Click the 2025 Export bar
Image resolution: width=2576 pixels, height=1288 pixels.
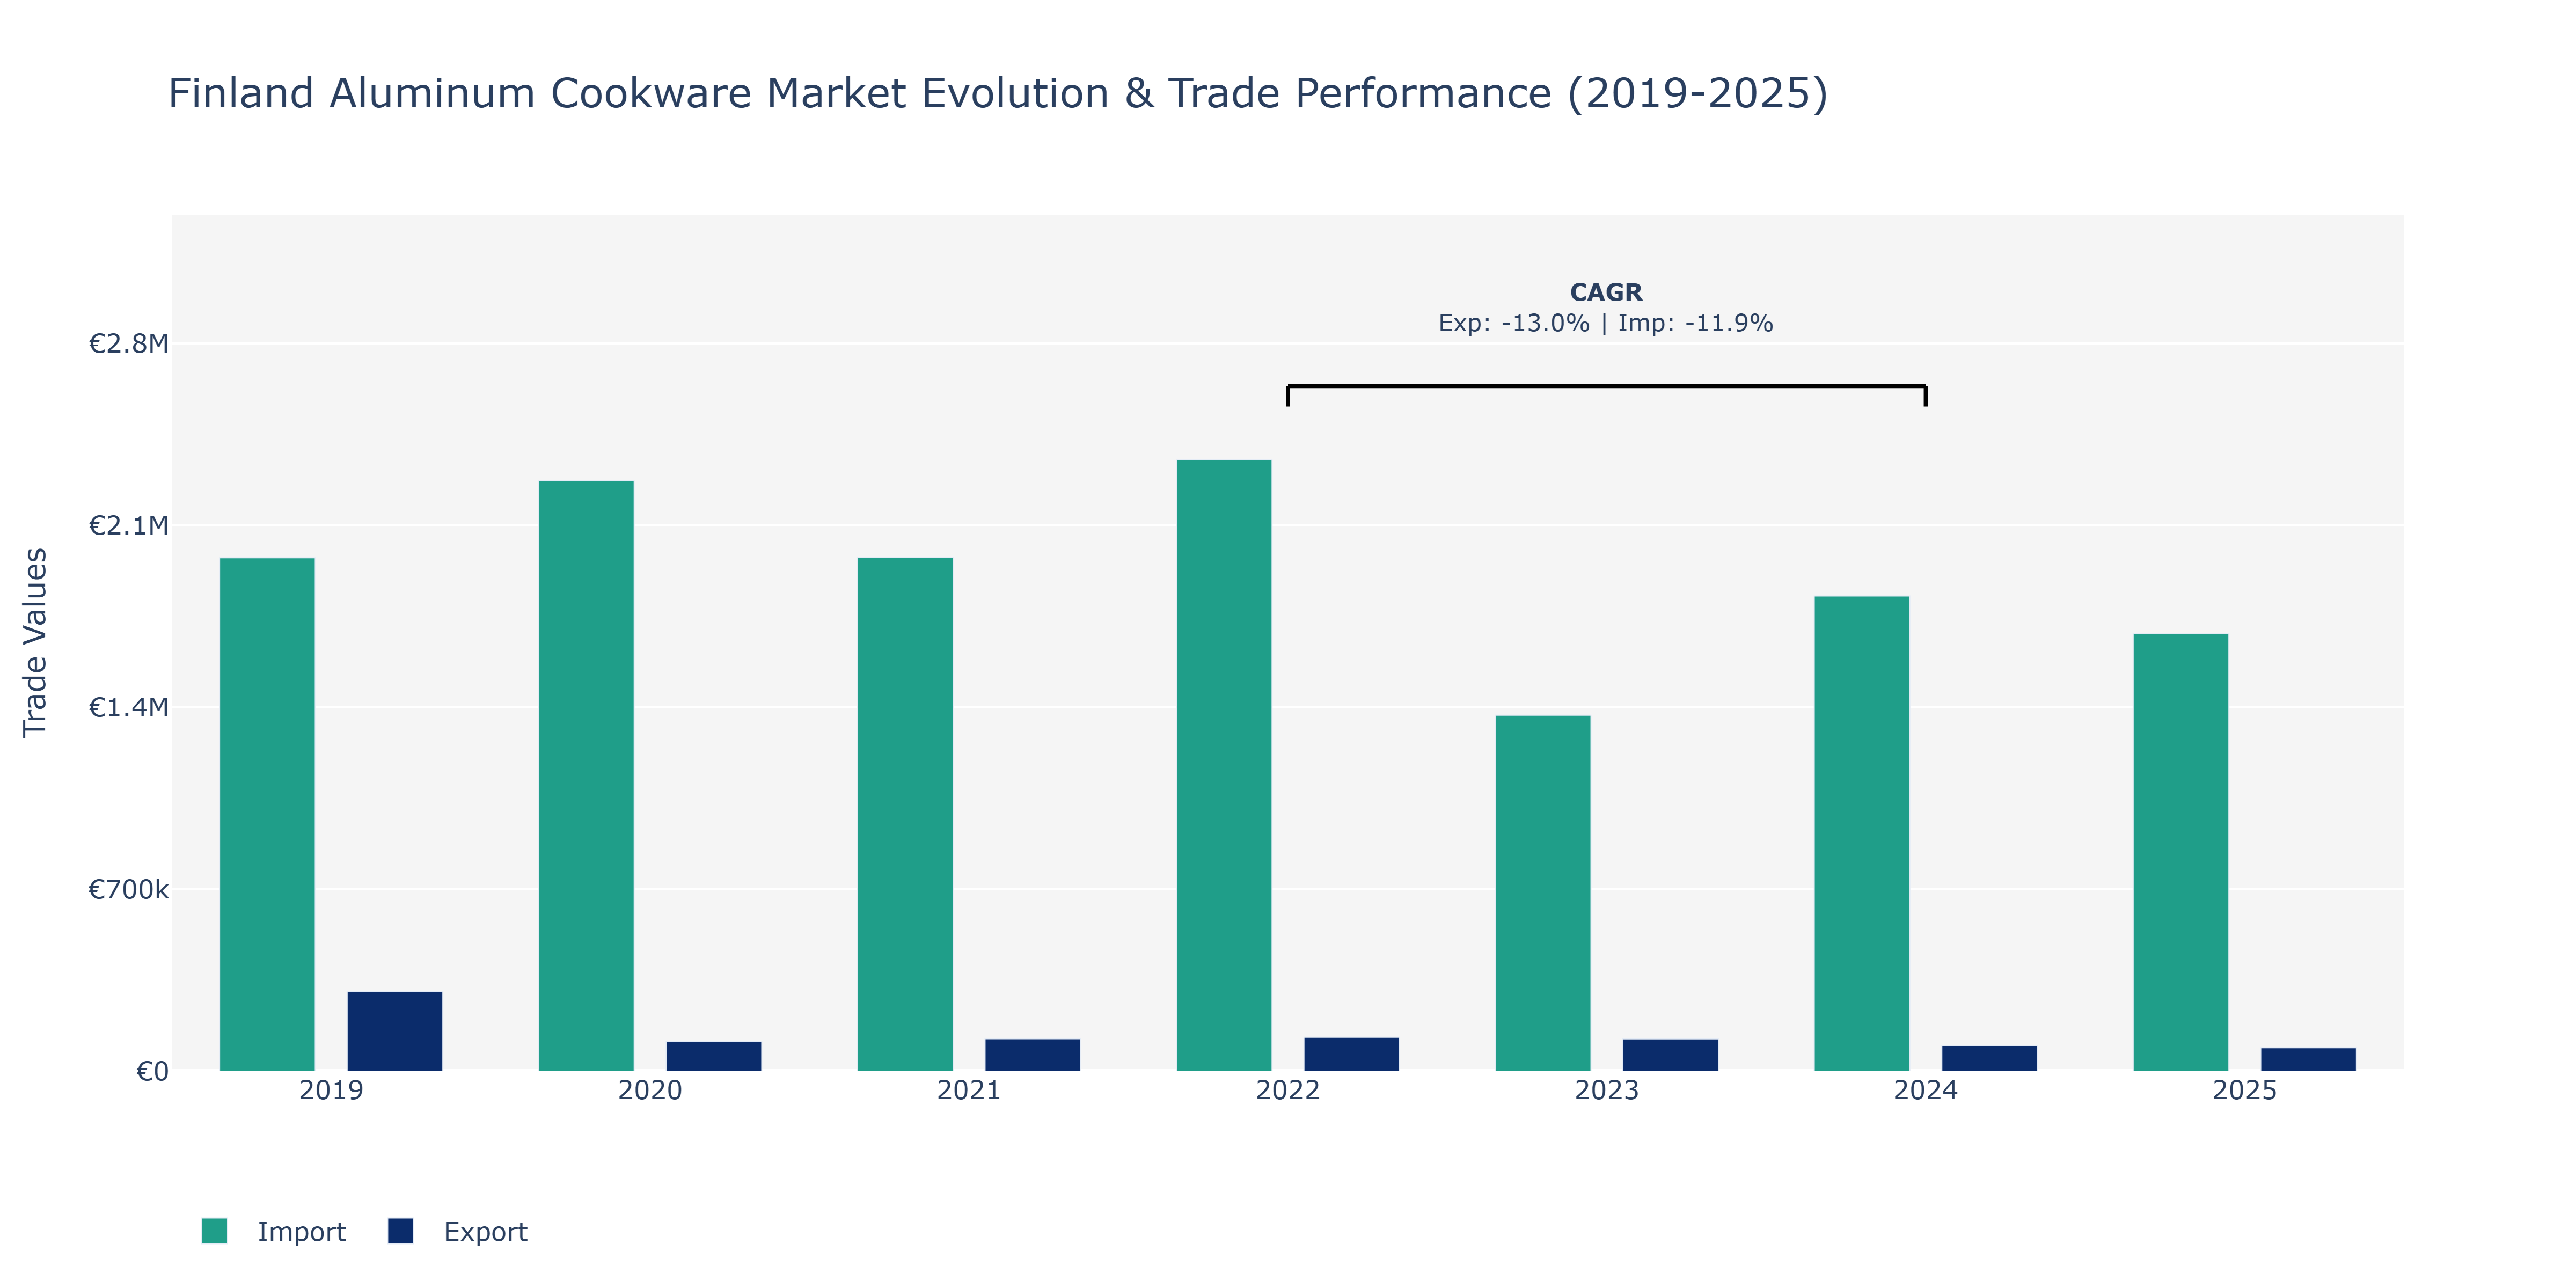tap(2309, 1059)
